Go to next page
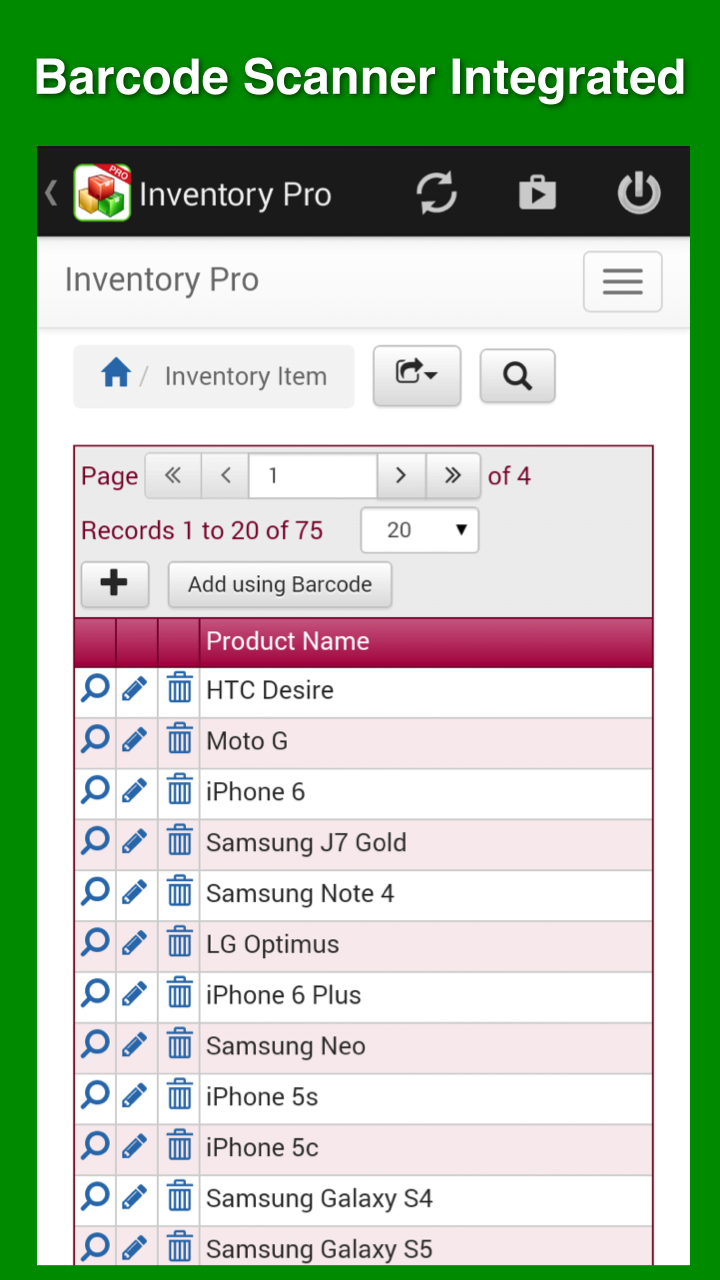This screenshot has height=1280, width=720. click(401, 476)
